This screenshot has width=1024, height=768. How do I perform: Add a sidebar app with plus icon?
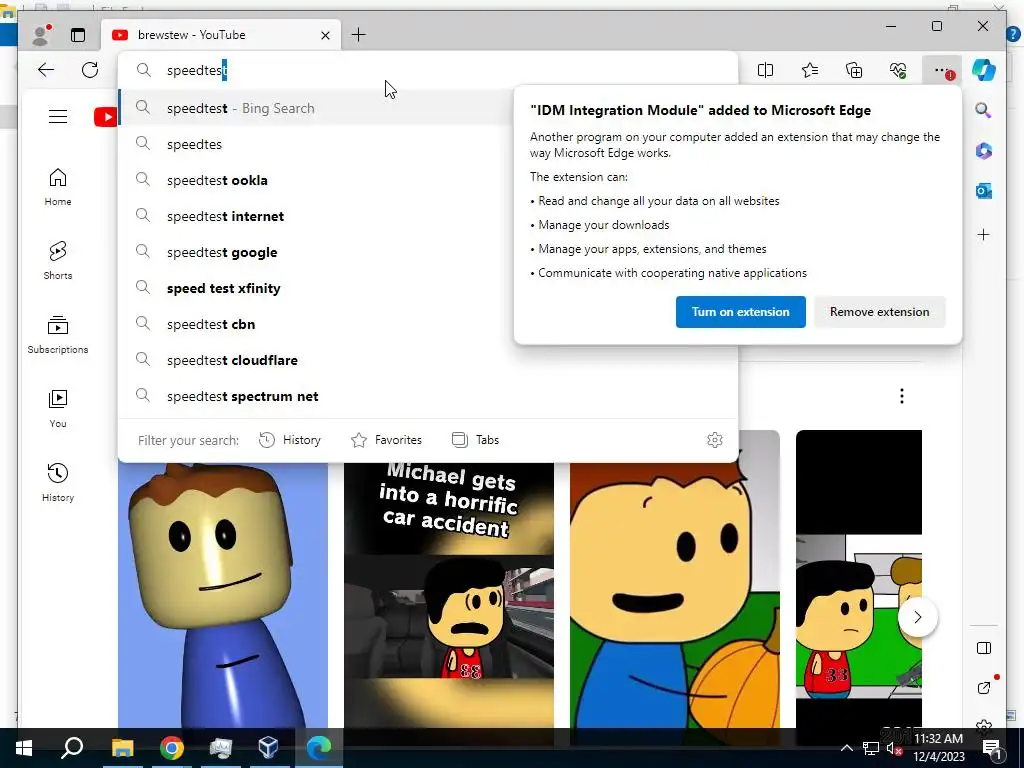984,234
